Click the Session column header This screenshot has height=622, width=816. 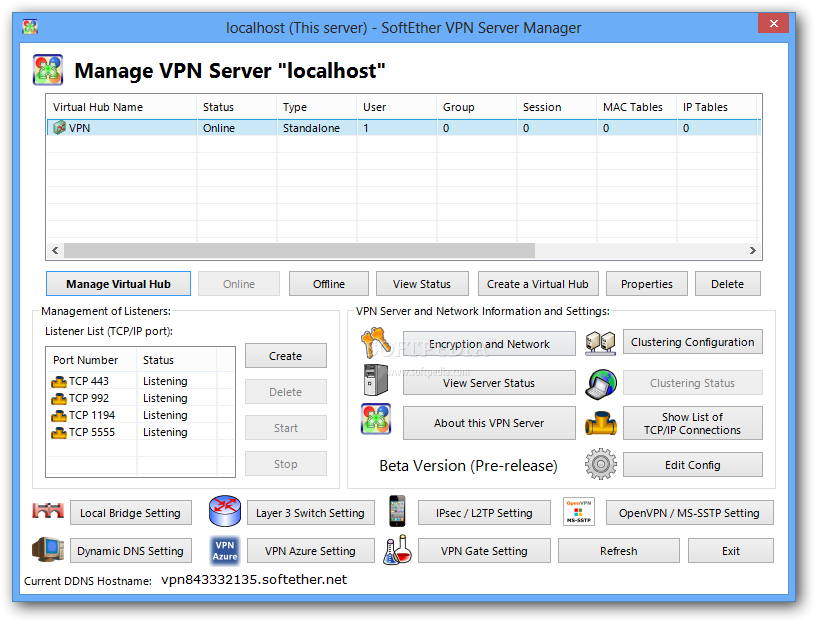point(557,107)
